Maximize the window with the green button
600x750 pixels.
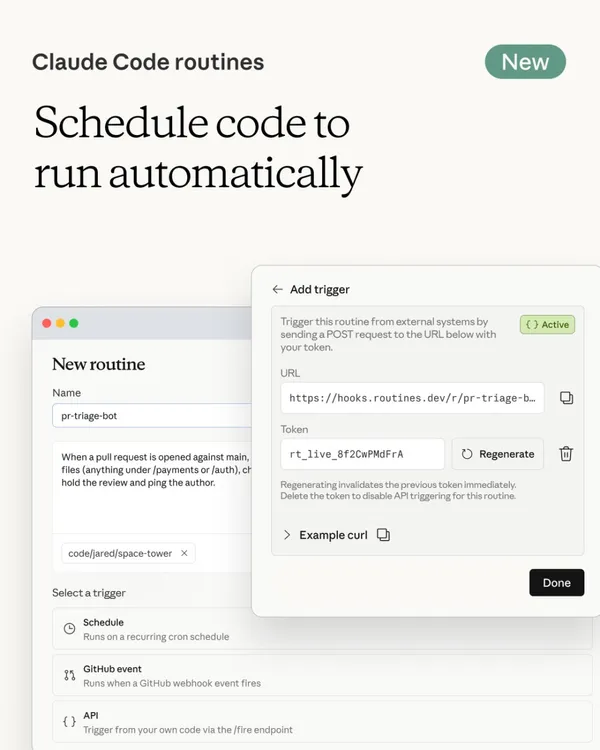point(74,323)
